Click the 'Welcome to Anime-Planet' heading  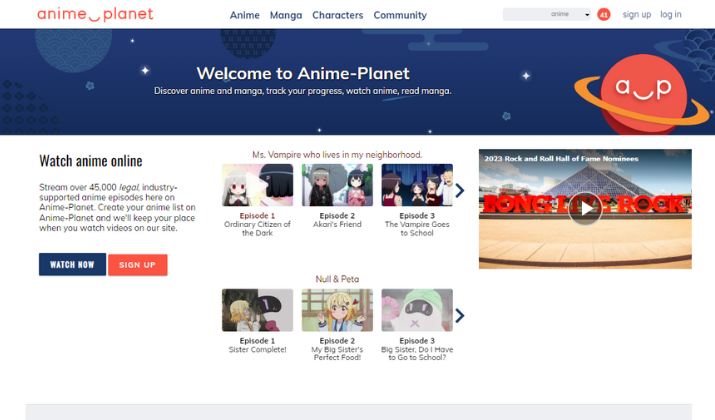point(303,73)
